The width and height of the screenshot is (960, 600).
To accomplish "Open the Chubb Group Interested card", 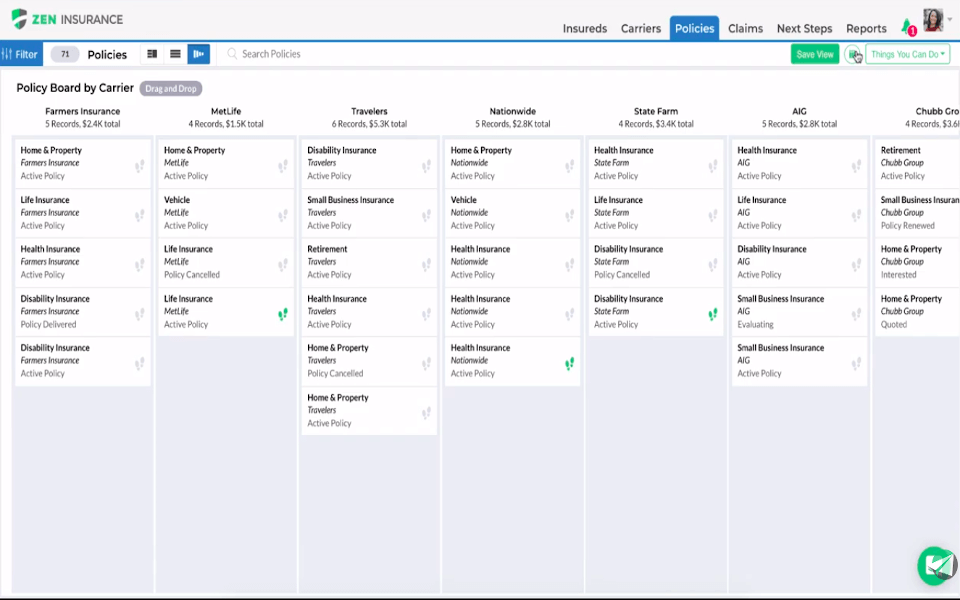I will 917,262.
